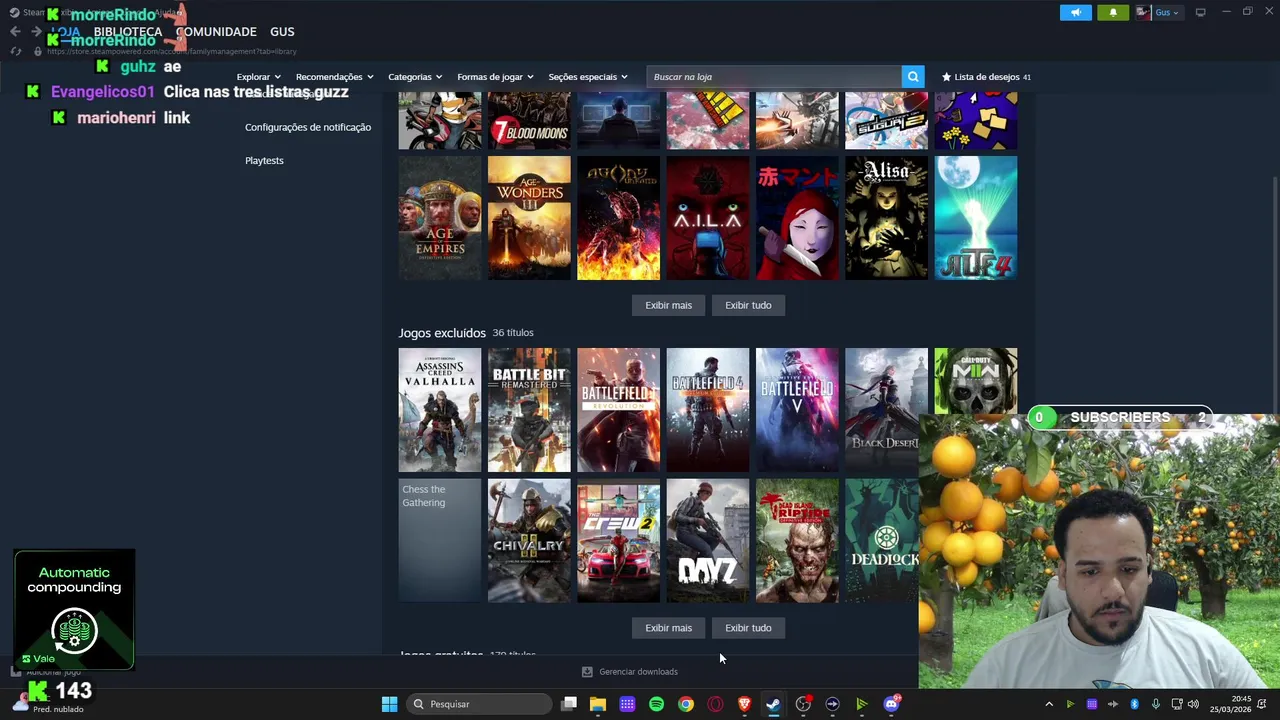Click the Gerenciar downloads icon
Screen dimensions: 1280x720
pyautogui.click(x=587, y=672)
